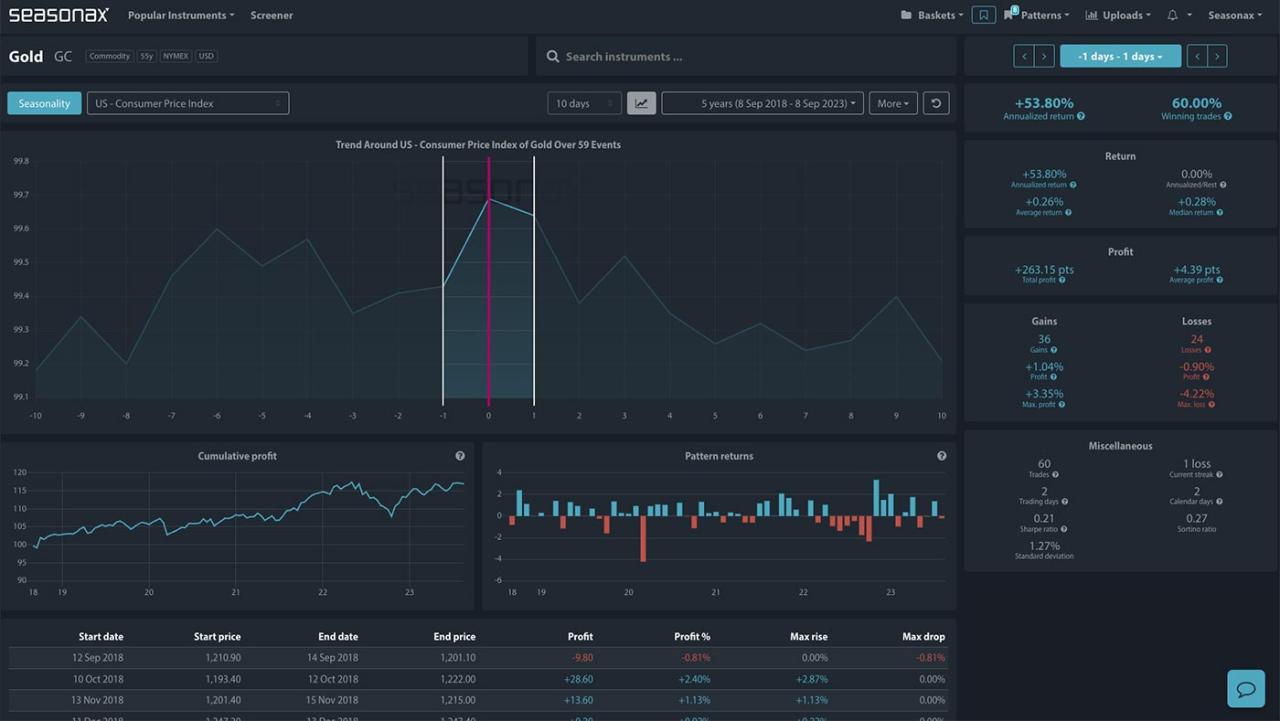Open the More options dropdown
This screenshot has height=721, width=1280.
coord(893,103)
